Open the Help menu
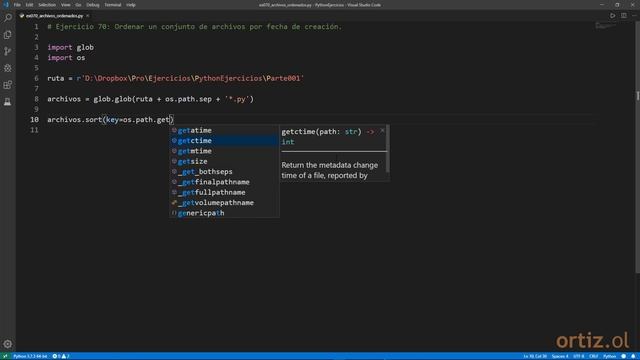 (131, 5)
